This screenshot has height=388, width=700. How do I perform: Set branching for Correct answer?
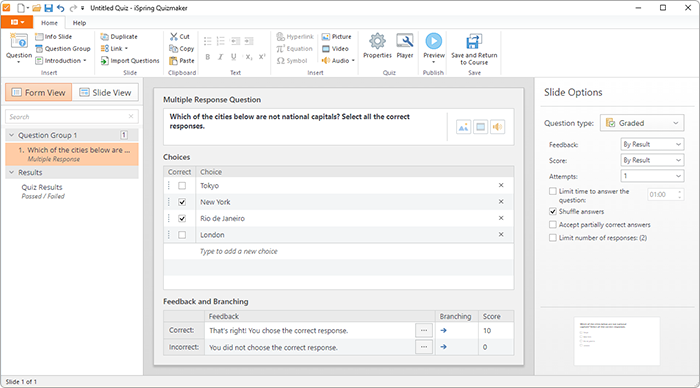click(x=443, y=330)
